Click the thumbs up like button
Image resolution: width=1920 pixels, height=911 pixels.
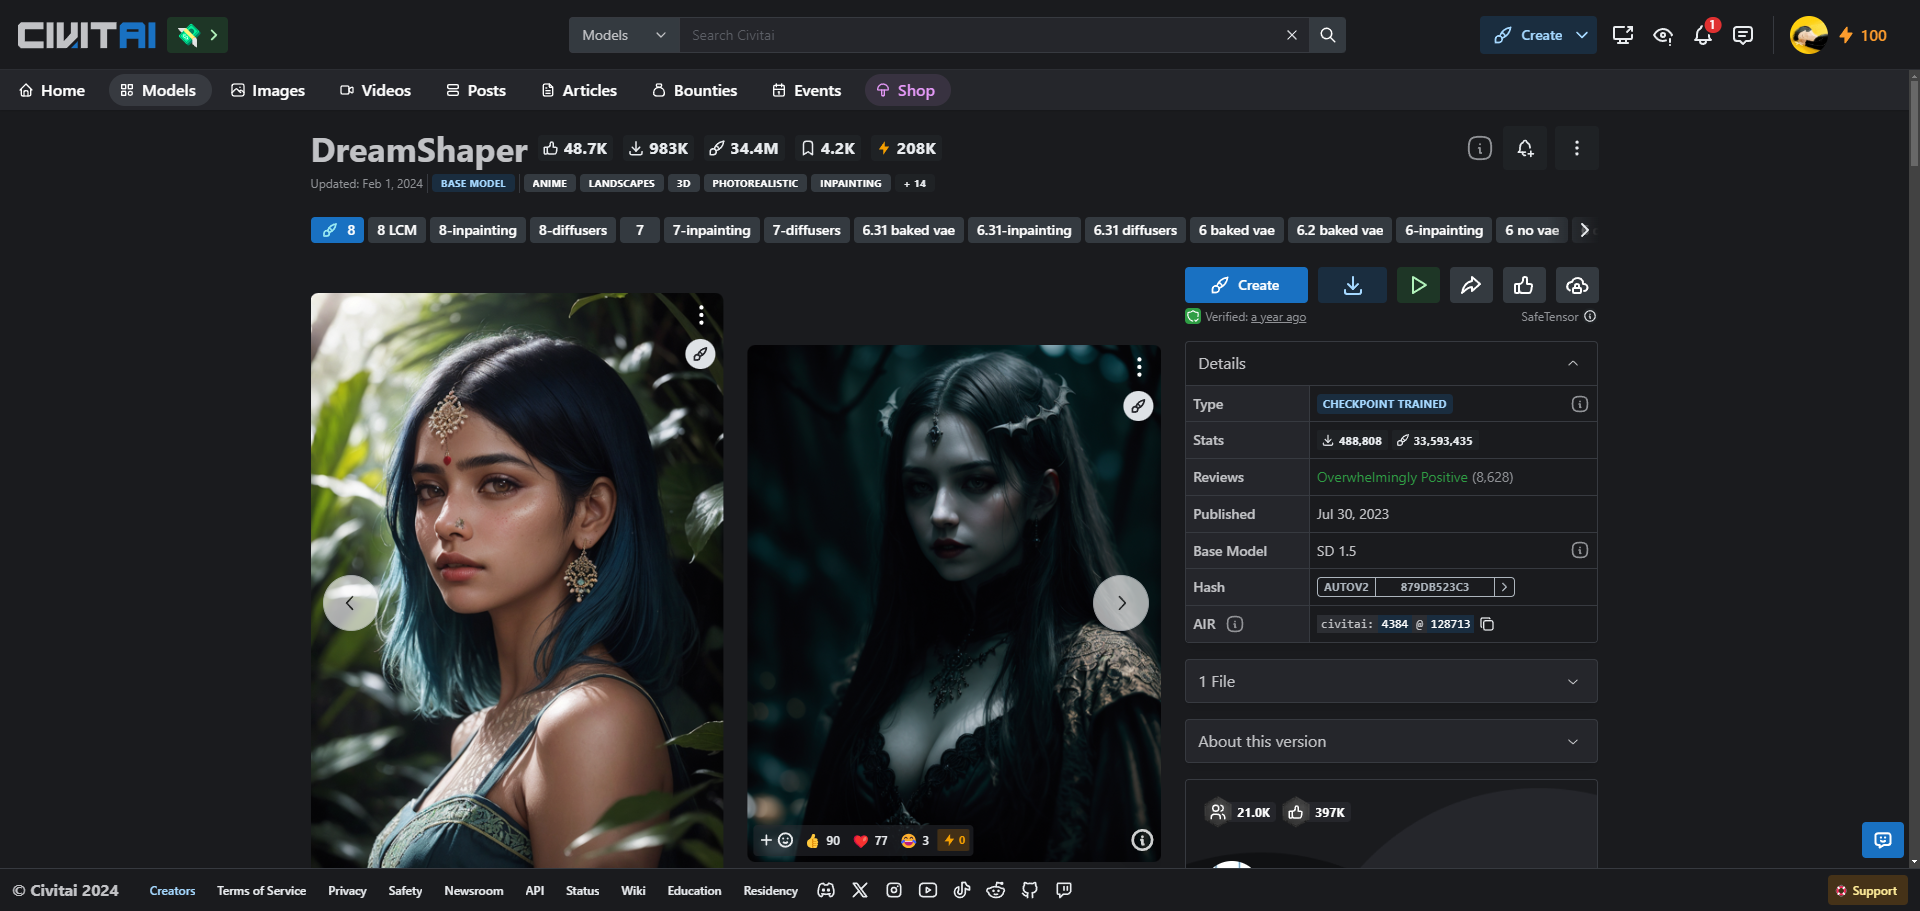coord(1524,285)
